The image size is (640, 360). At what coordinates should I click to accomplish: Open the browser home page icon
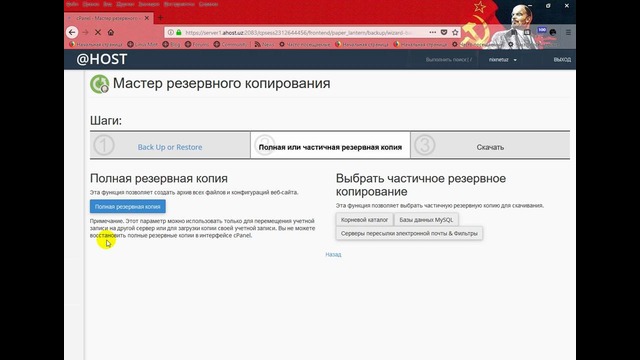111,32
